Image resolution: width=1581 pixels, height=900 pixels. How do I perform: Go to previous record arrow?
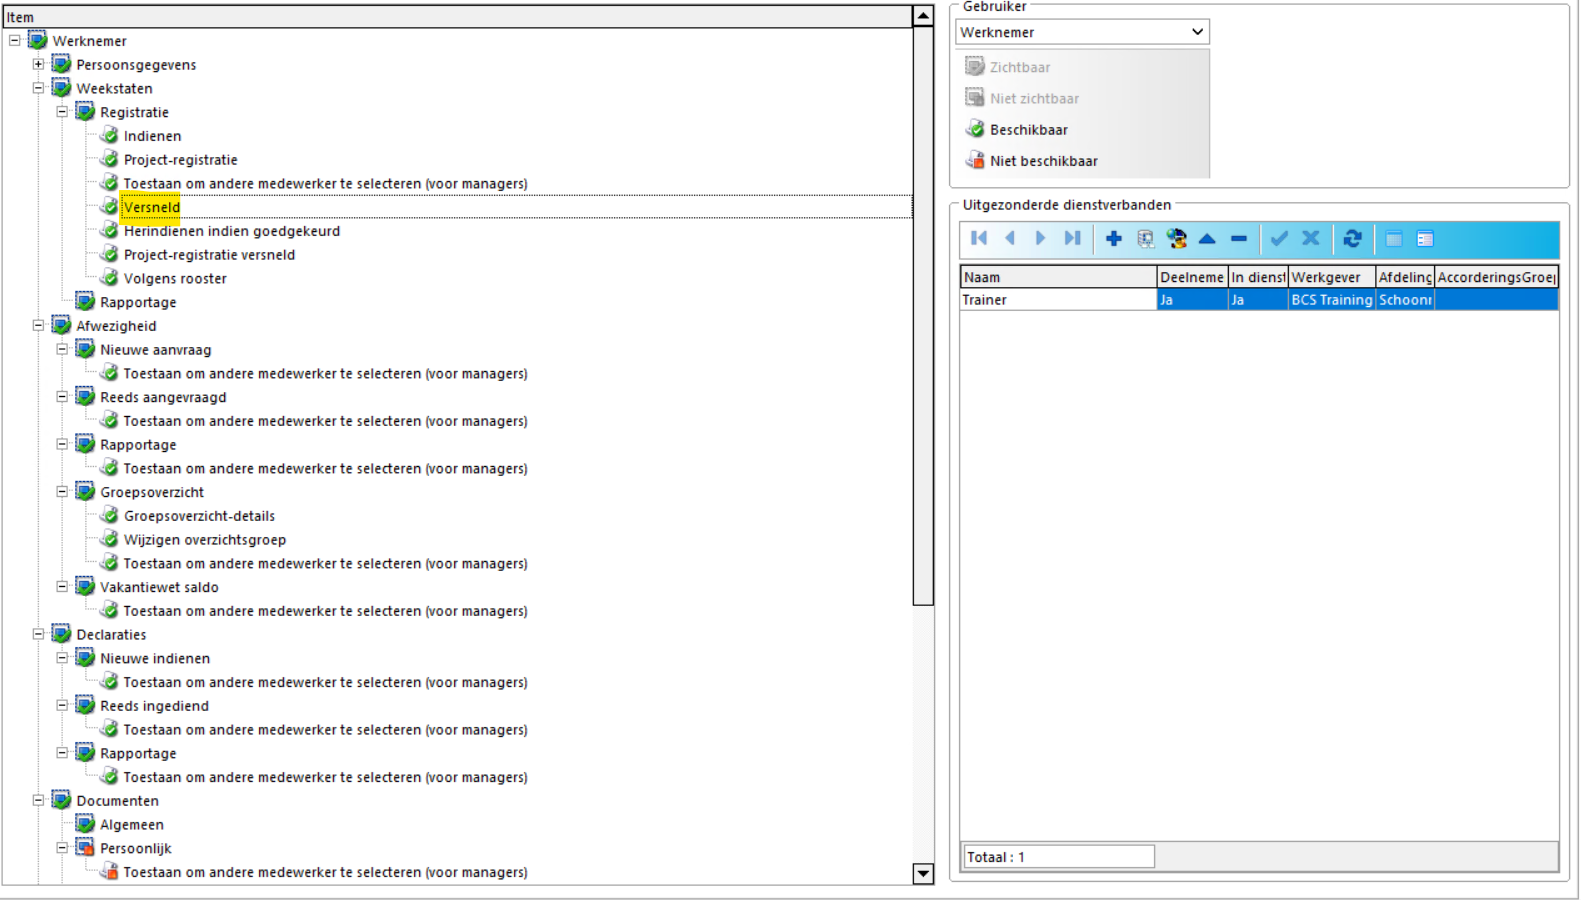(1010, 239)
